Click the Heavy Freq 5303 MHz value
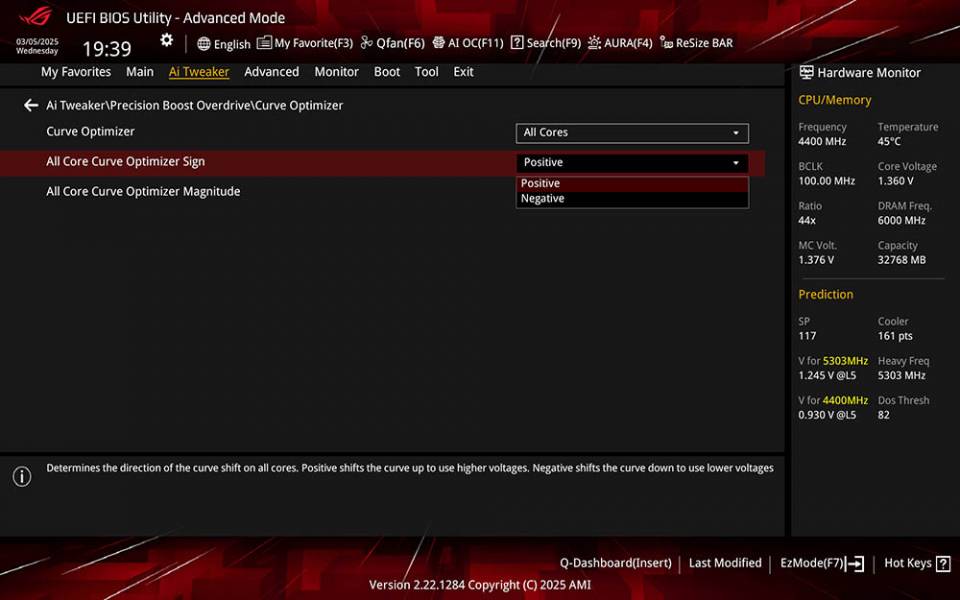 point(902,375)
